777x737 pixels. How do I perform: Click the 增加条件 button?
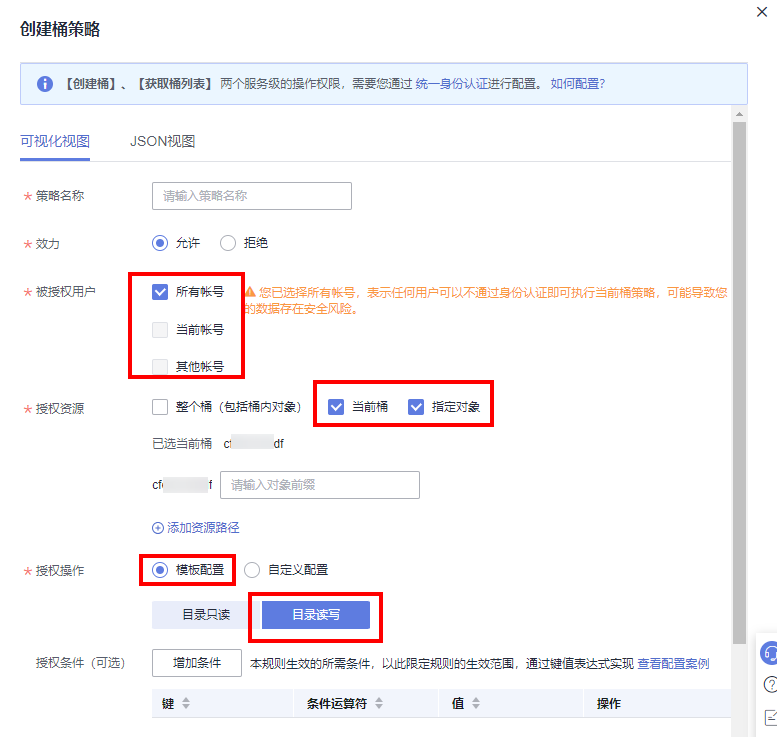click(197, 663)
